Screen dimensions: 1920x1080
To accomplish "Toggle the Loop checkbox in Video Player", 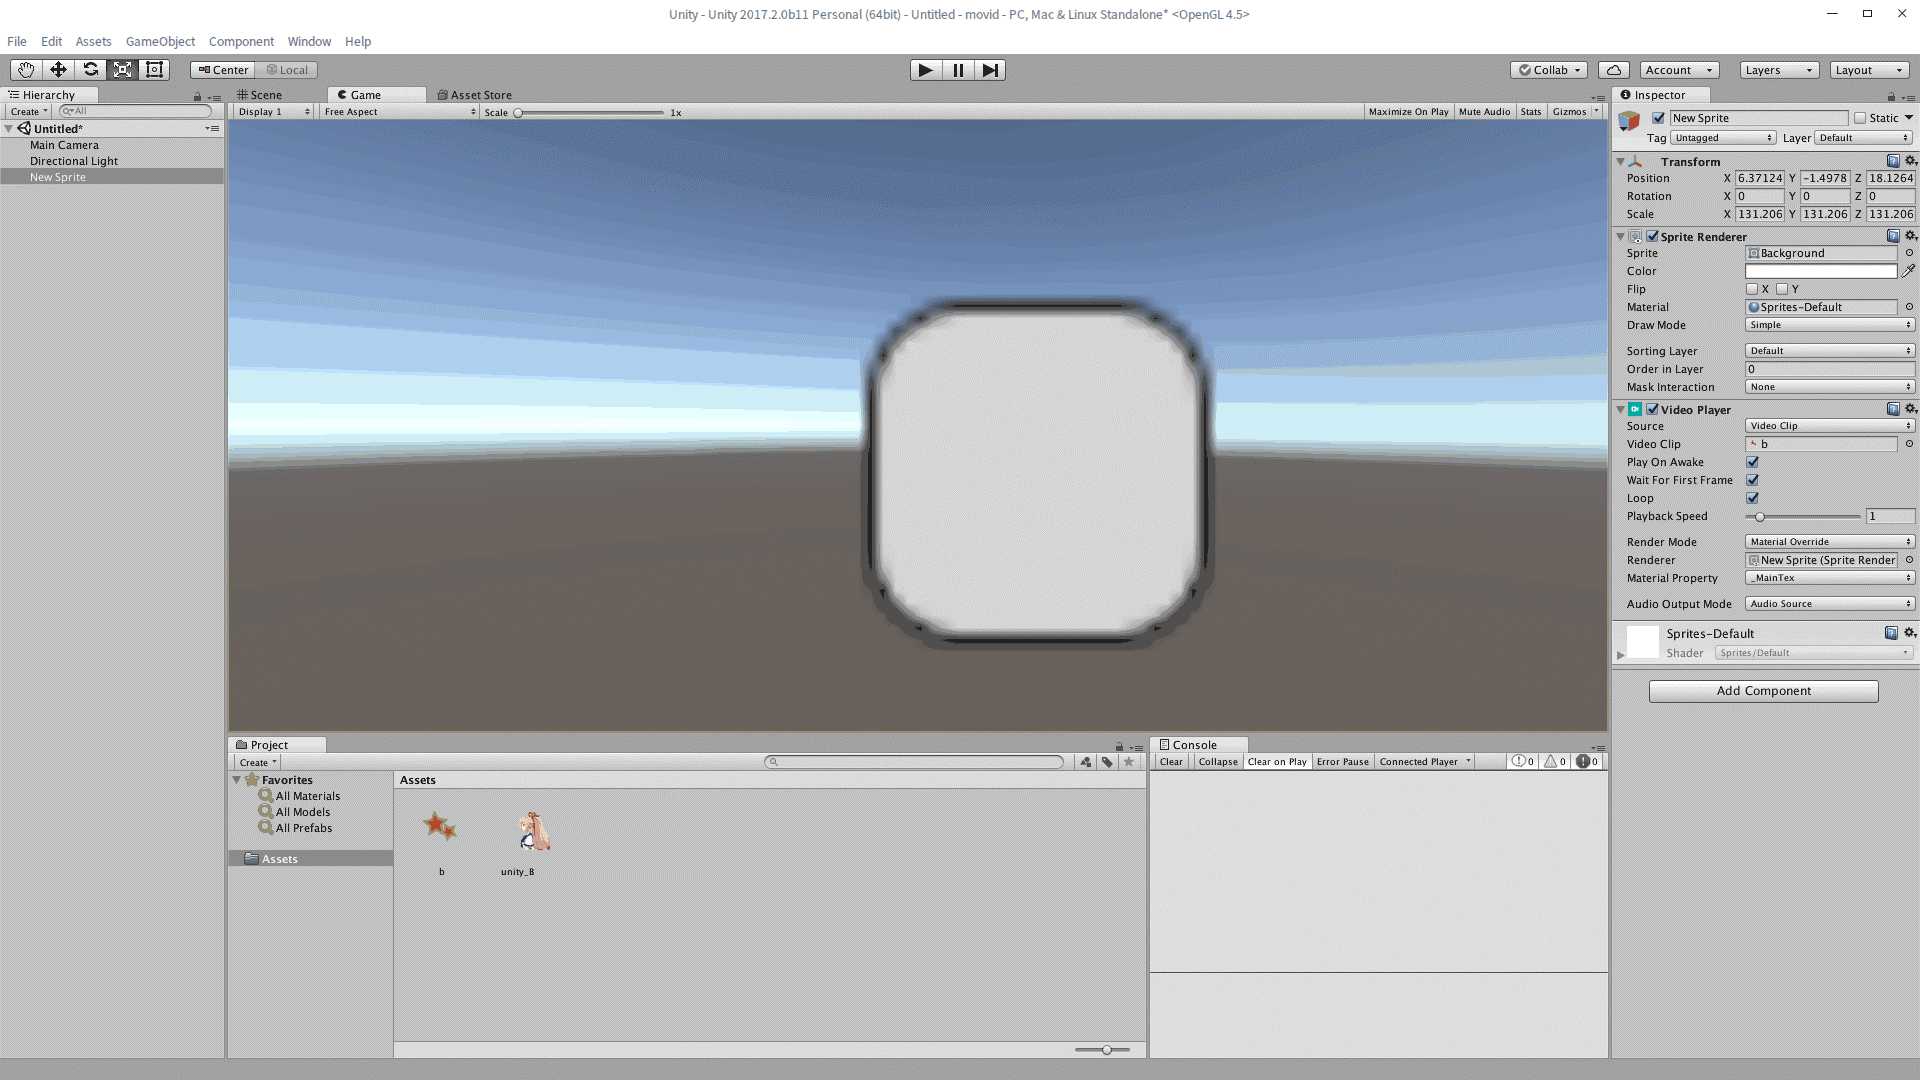I will coord(1751,498).
